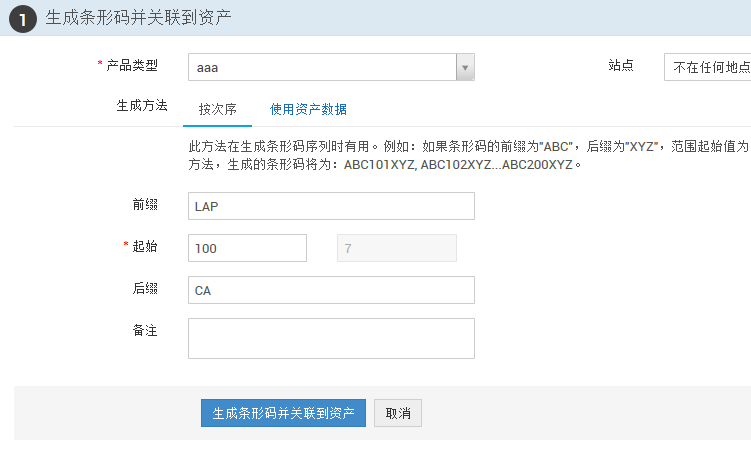Click the 产品类型 required field label
The image size is (751, 453).
coord(131,65)
